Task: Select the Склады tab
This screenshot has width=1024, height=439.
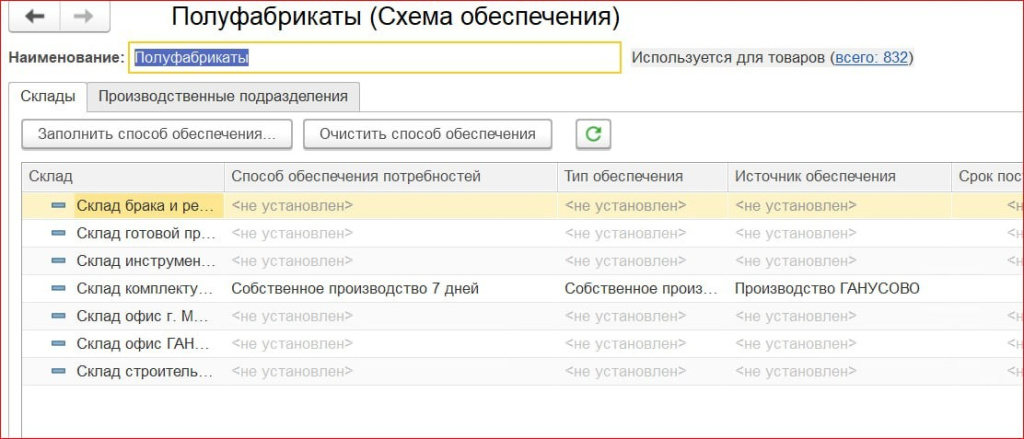Action: [47, 96]
